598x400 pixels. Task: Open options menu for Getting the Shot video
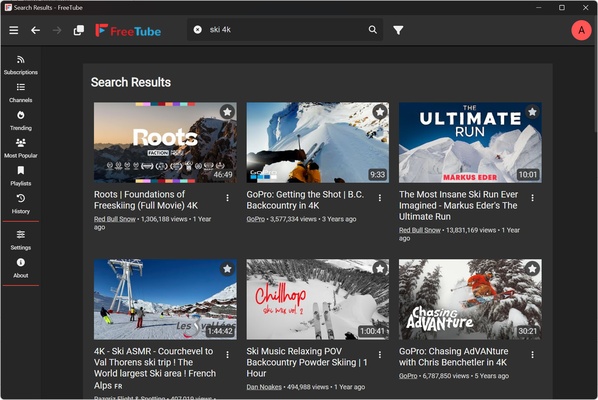click(x=380, y=198)
